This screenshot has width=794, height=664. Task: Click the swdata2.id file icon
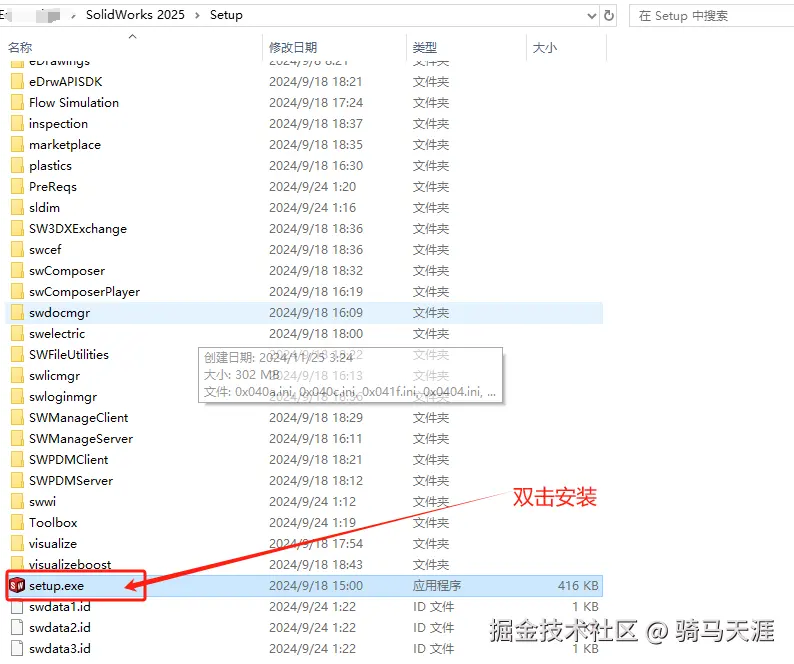point(17,628)
